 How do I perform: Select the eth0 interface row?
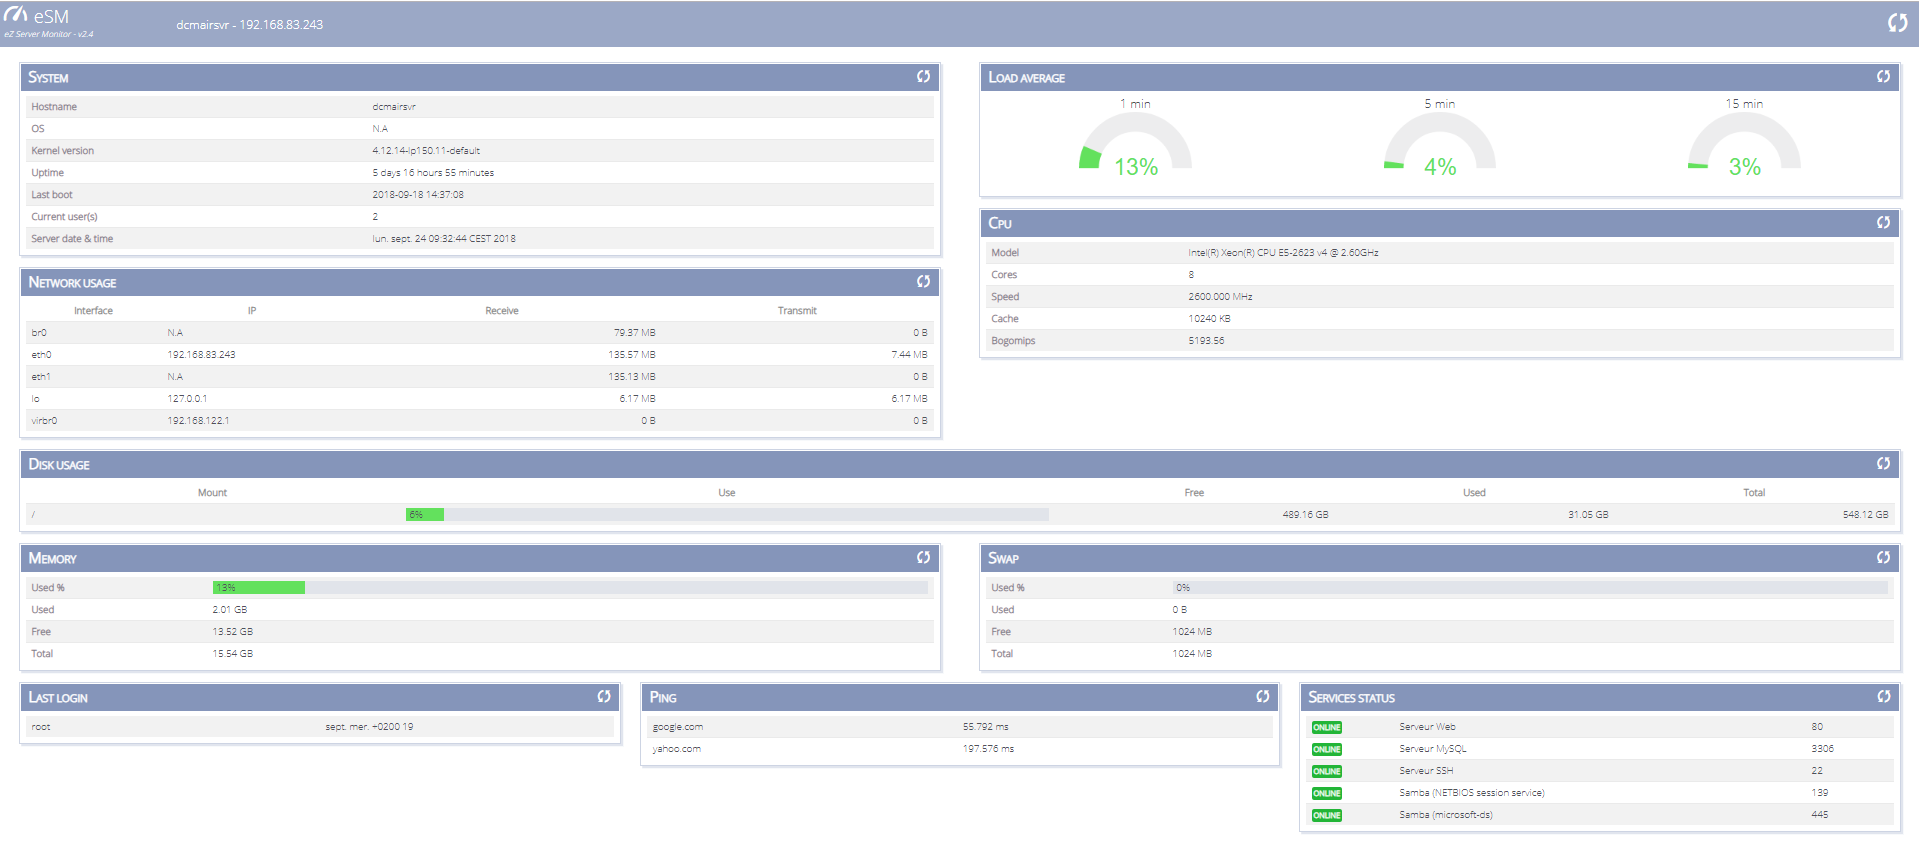click(x=480, y=355)
